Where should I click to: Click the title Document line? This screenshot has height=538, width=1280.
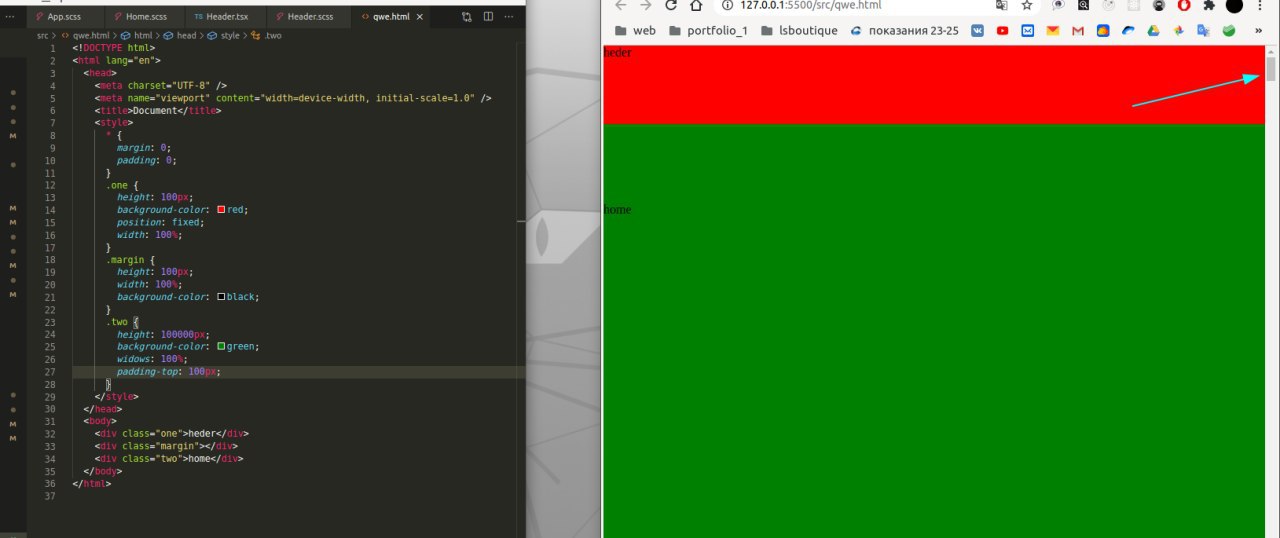pos(158,110)
